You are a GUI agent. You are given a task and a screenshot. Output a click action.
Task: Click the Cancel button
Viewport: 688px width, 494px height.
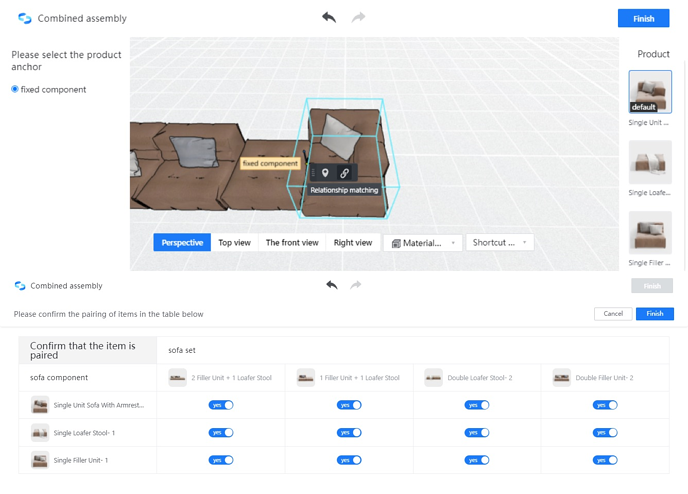coord(613,314)
